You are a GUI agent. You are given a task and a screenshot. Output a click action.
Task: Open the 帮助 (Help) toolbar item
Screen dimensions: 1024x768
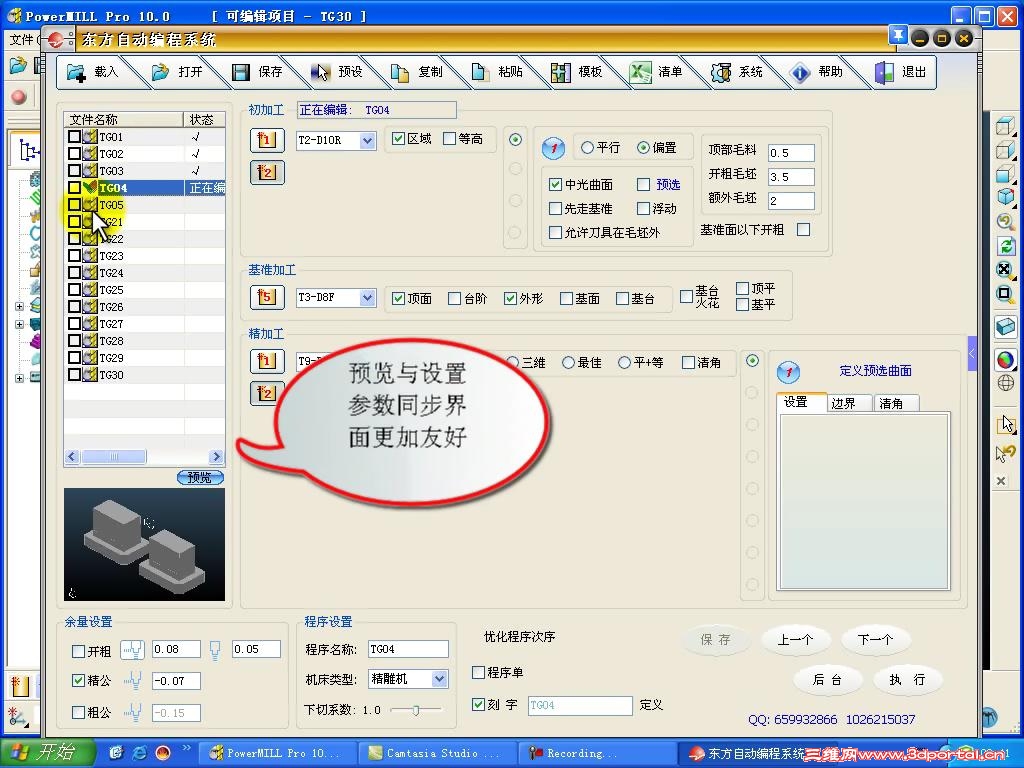click(816, 72)
